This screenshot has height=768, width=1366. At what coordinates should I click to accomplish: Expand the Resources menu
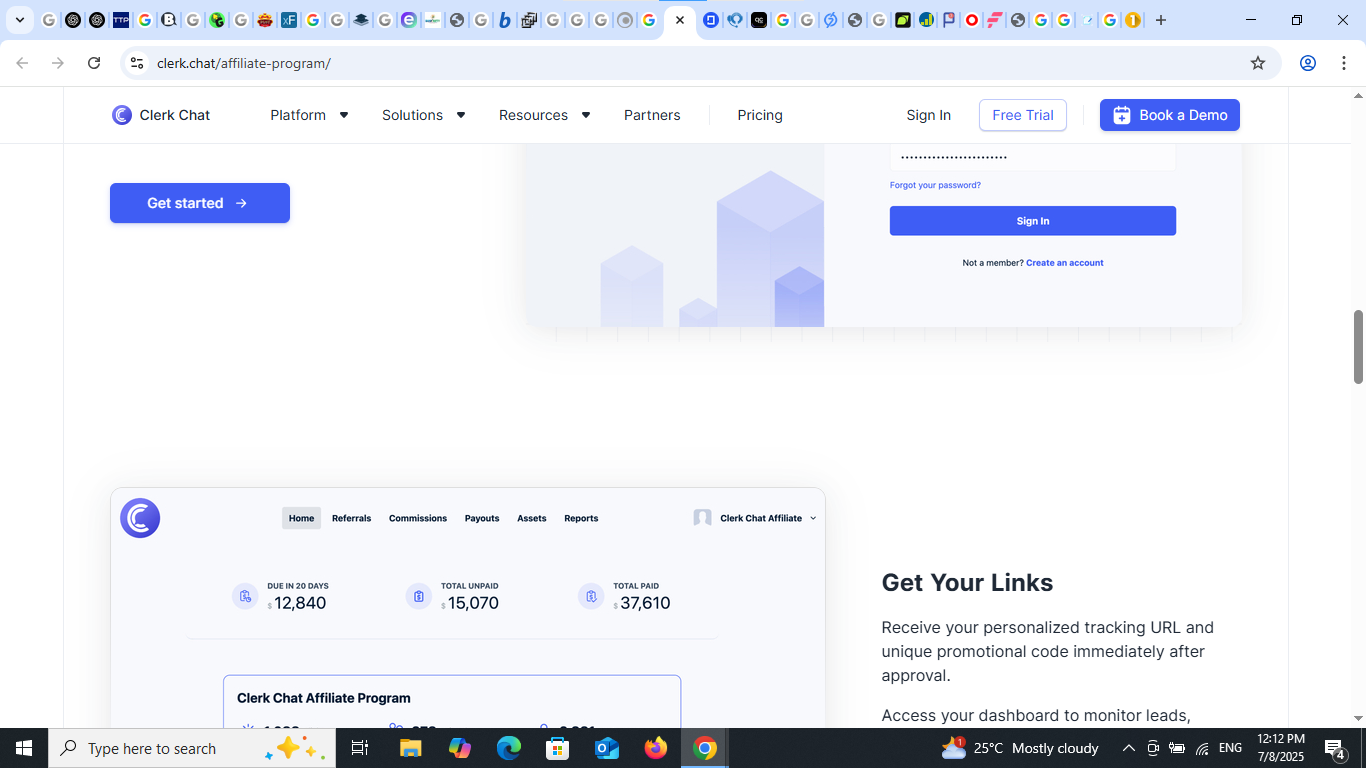(x=545, y=115)
